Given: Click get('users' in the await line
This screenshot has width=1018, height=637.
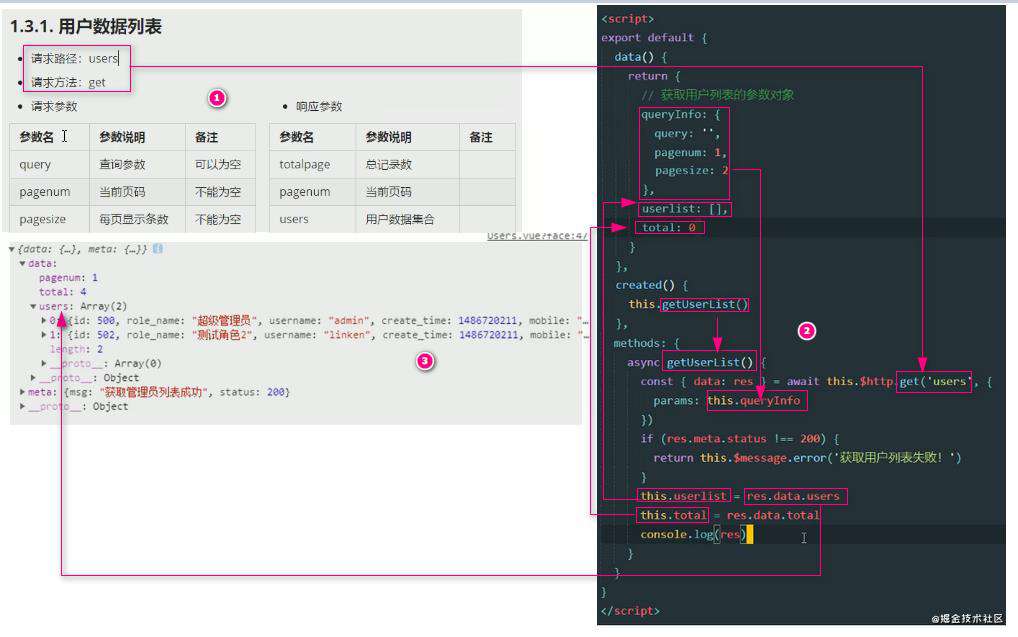Looking at the screenshot, I should click(x=935, y=382).
